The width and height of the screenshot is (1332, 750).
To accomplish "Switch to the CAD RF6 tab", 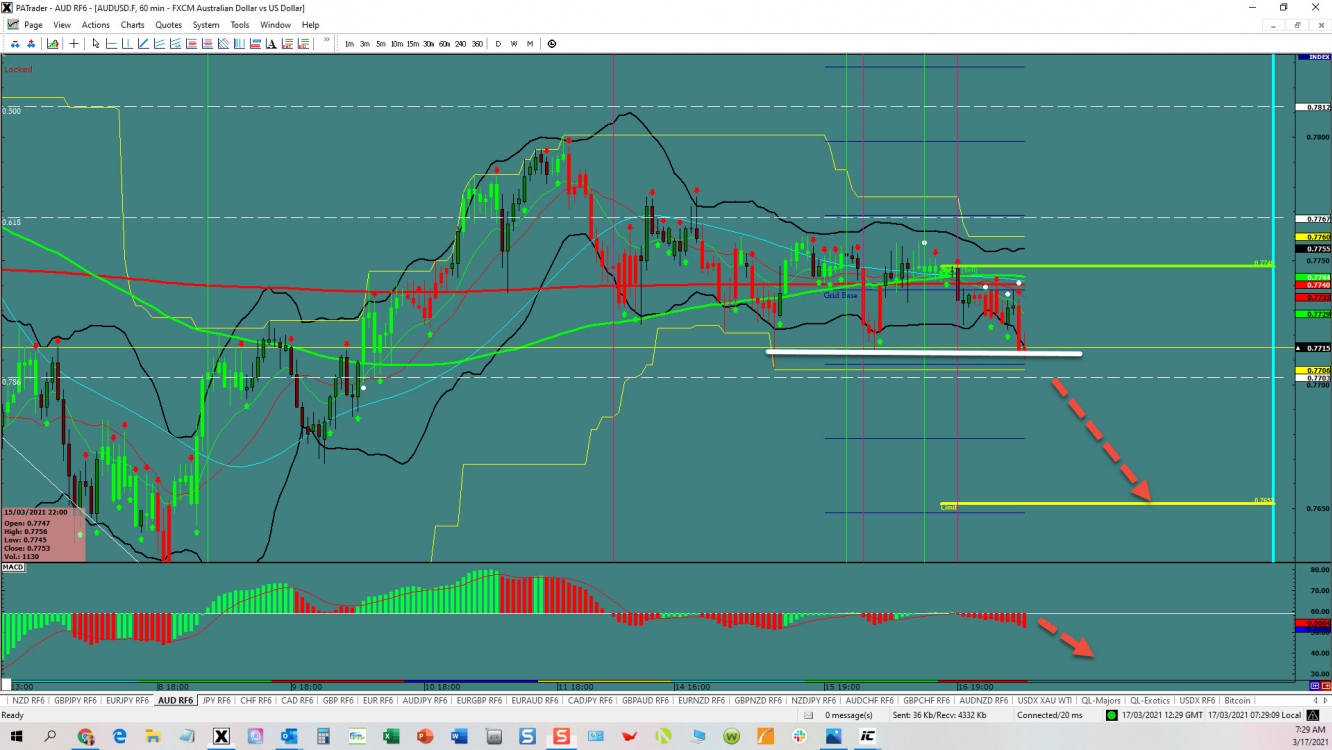I will tap(298, 700).
